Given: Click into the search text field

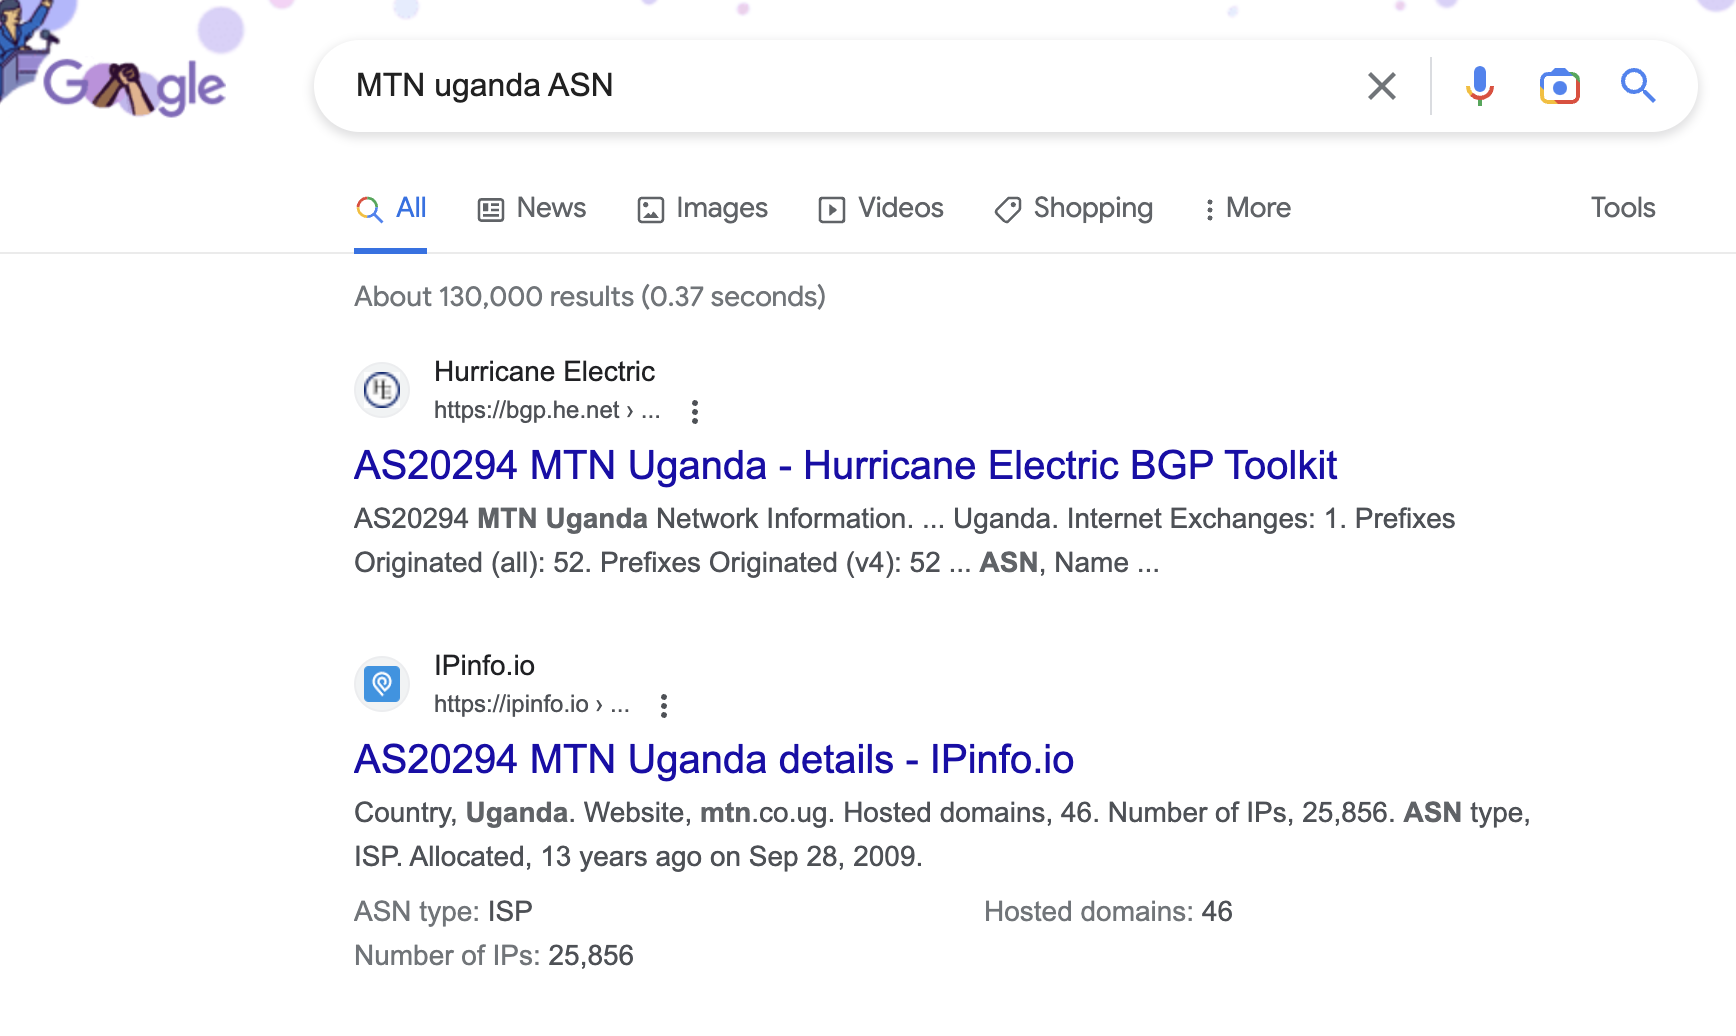Looking at the screenshot, I should pos(850,86).
